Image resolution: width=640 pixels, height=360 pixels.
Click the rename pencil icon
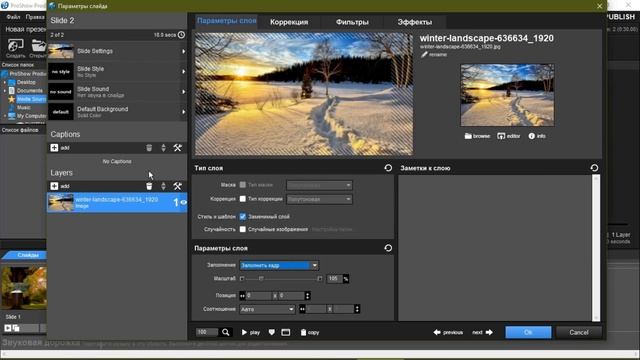tap(424, 54)
